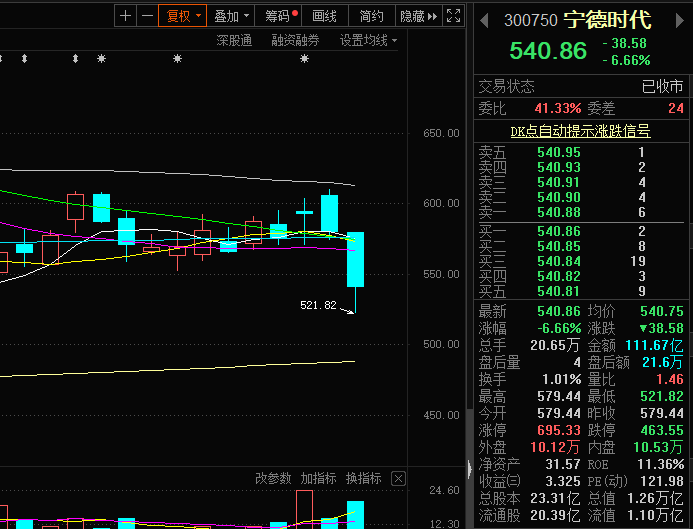Image resolution: width=693 pixels, height=529 pixels.
Task: Select 买五 price 540.81
Action: pos(559,291)
